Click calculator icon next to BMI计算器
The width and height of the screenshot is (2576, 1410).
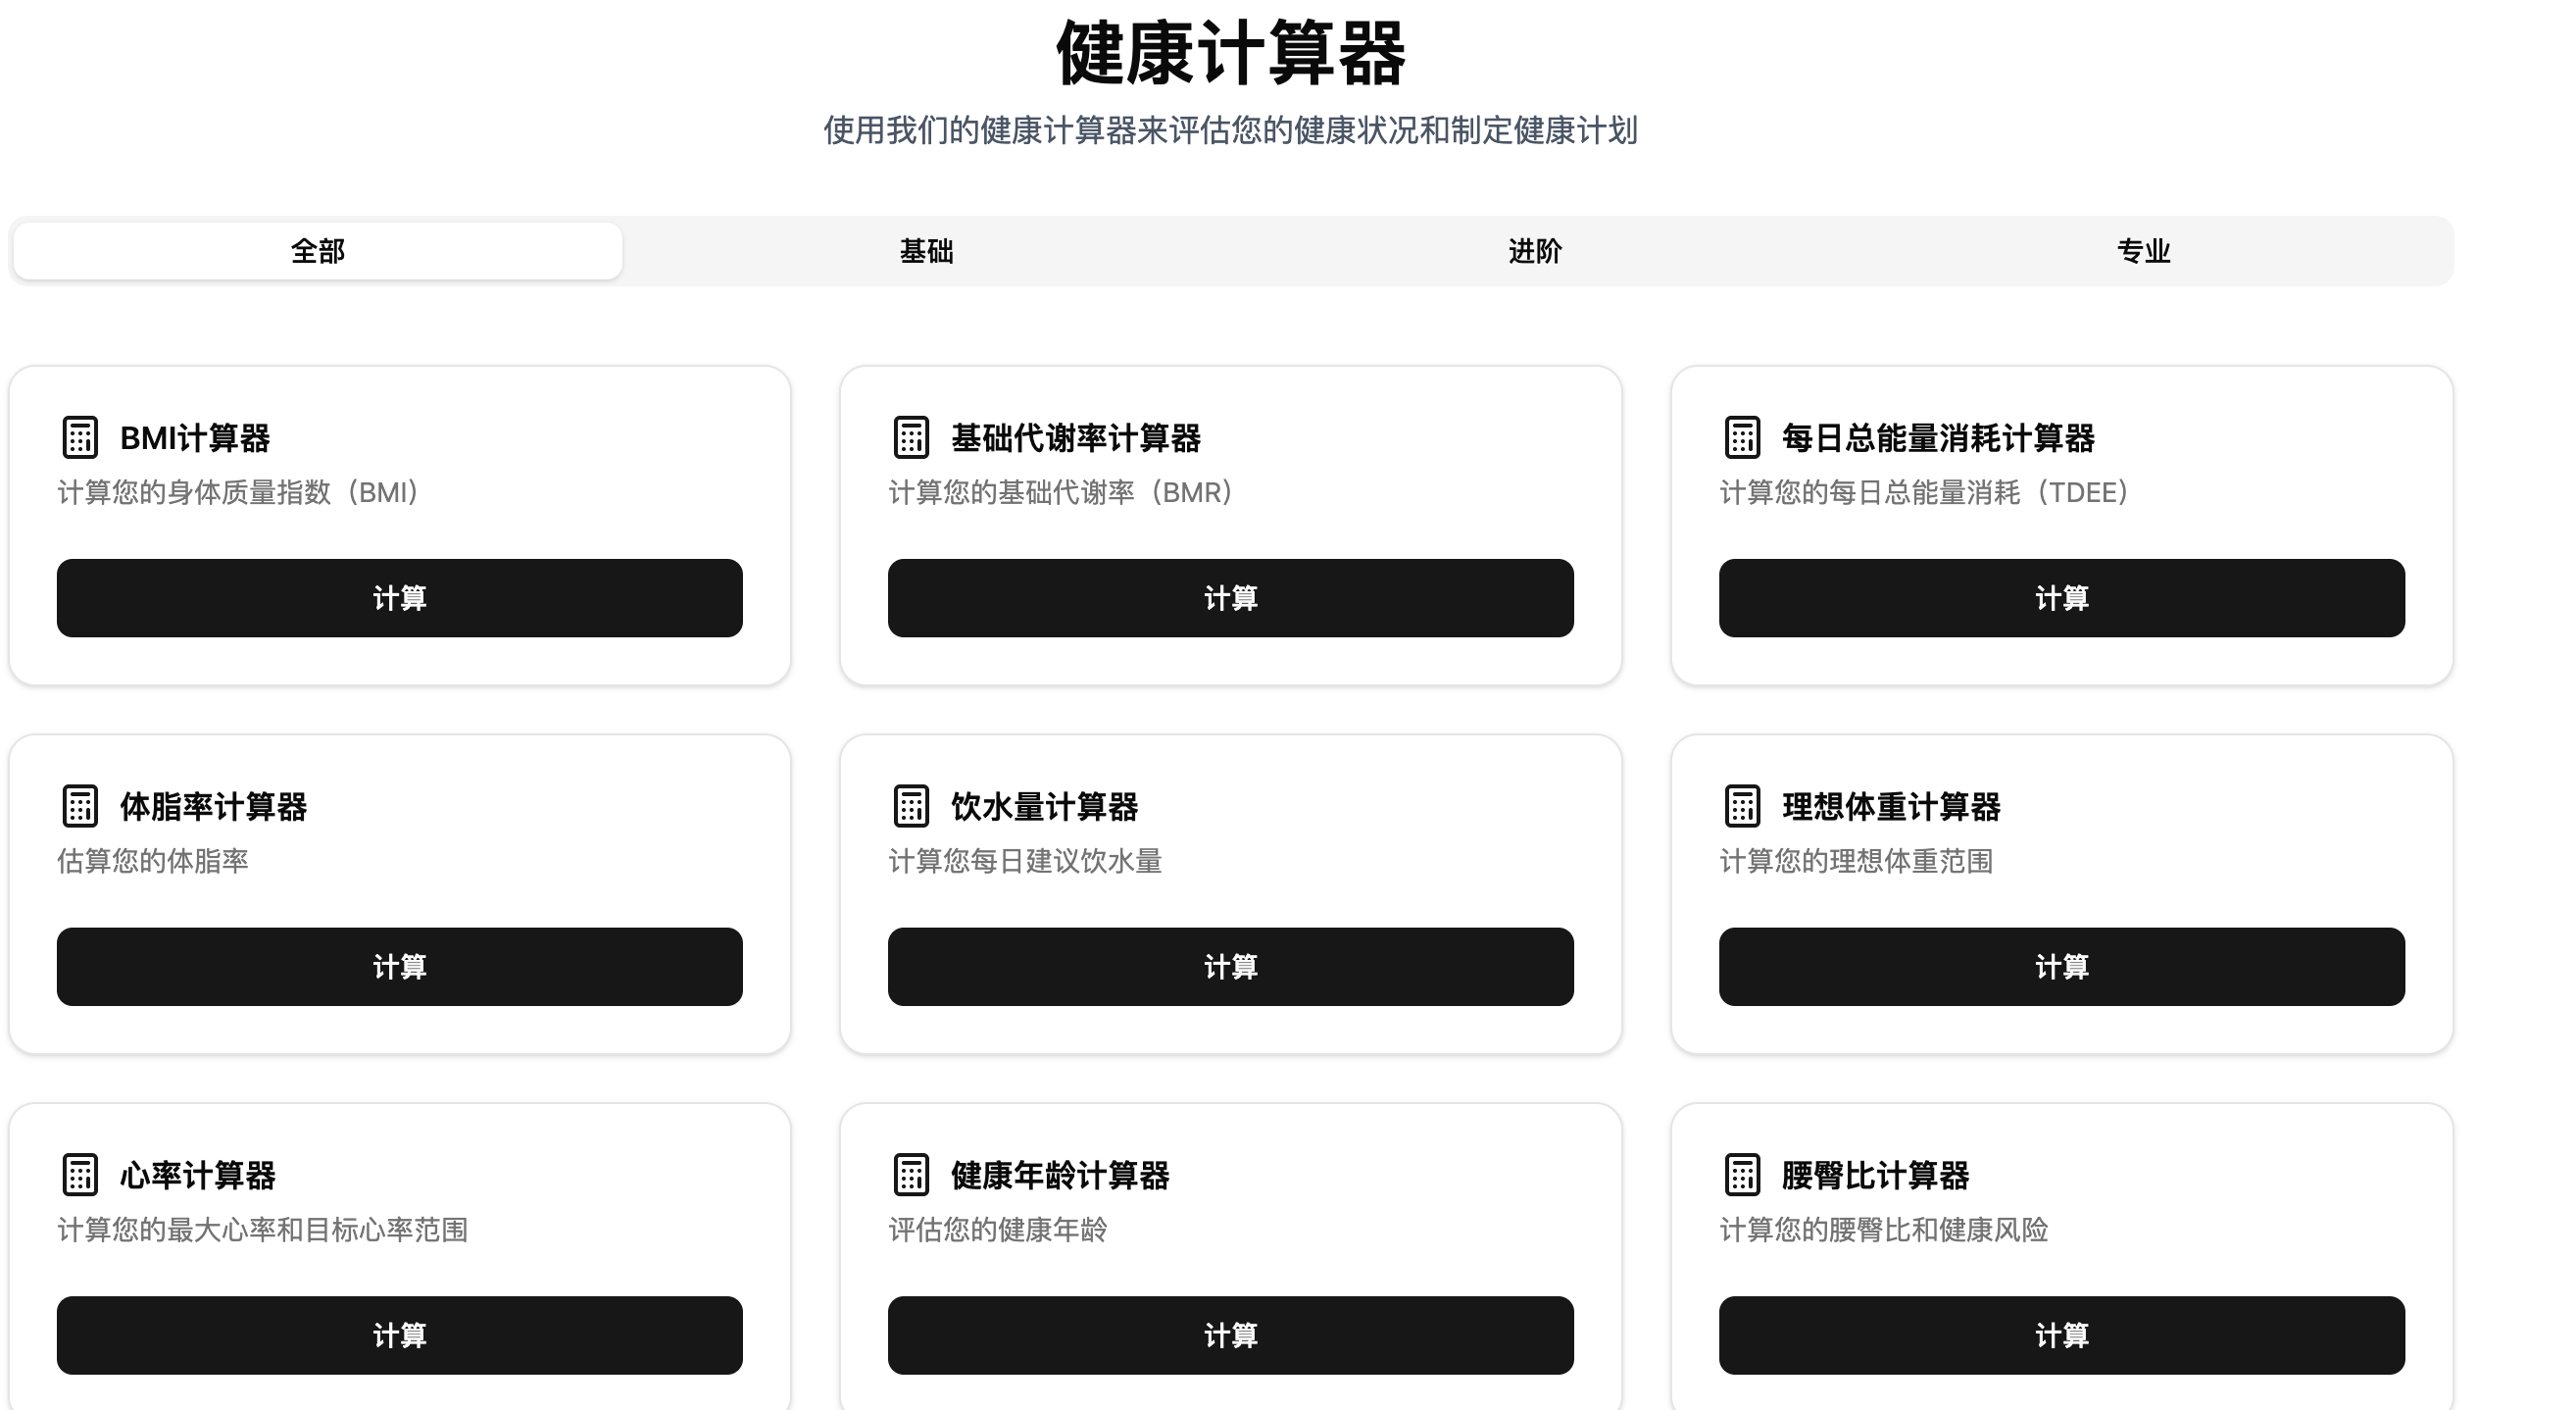point(80,438)
